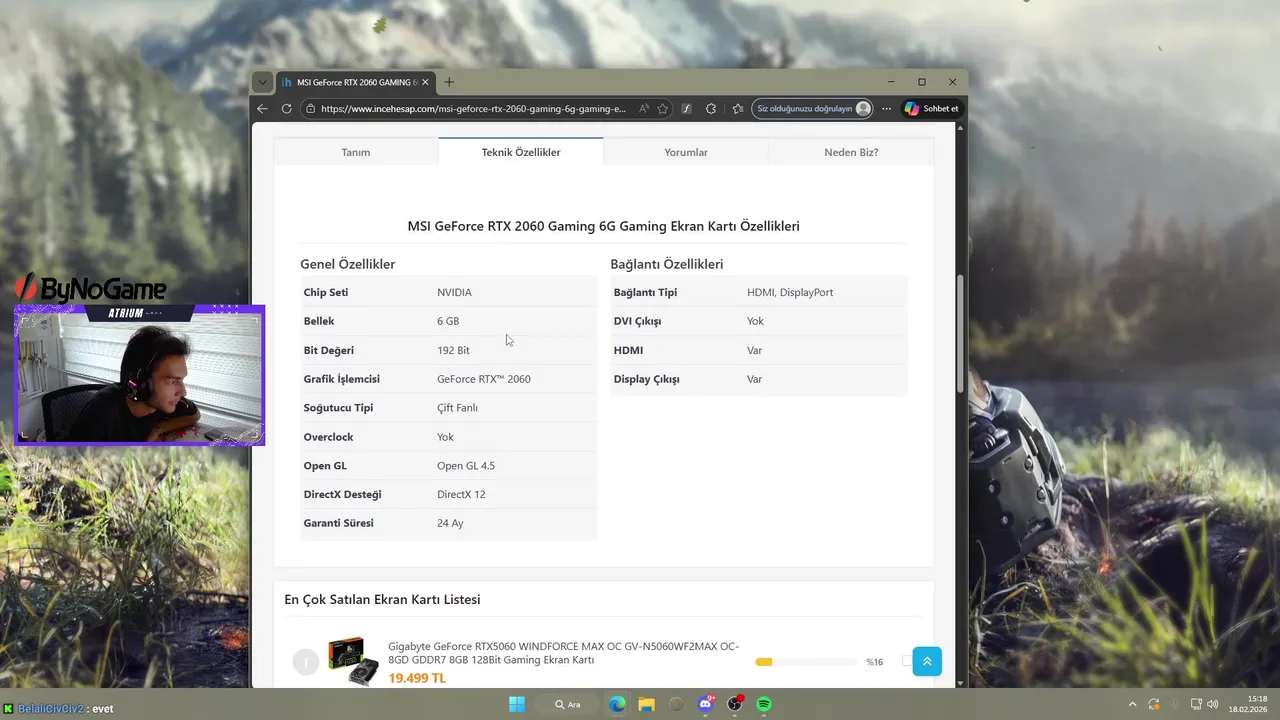Open Copilot Sohbet et button
Image resolution: width=1280 pixels, height=720 pixels.
(x=931, y=109)
